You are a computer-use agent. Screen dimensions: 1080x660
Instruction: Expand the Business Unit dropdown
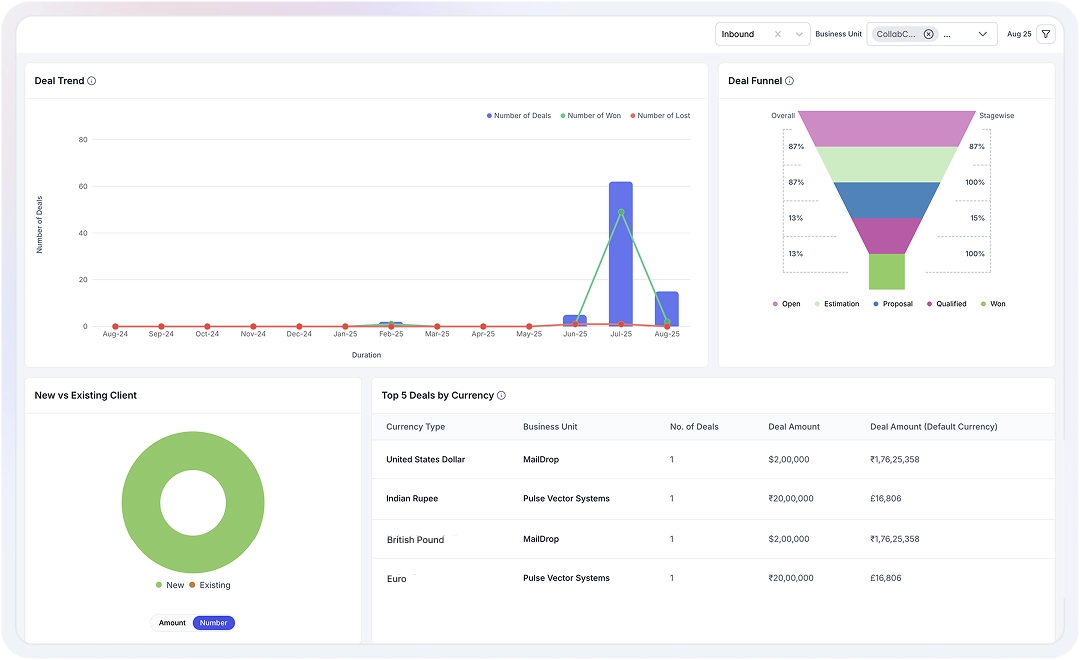[x=982, y=33]
